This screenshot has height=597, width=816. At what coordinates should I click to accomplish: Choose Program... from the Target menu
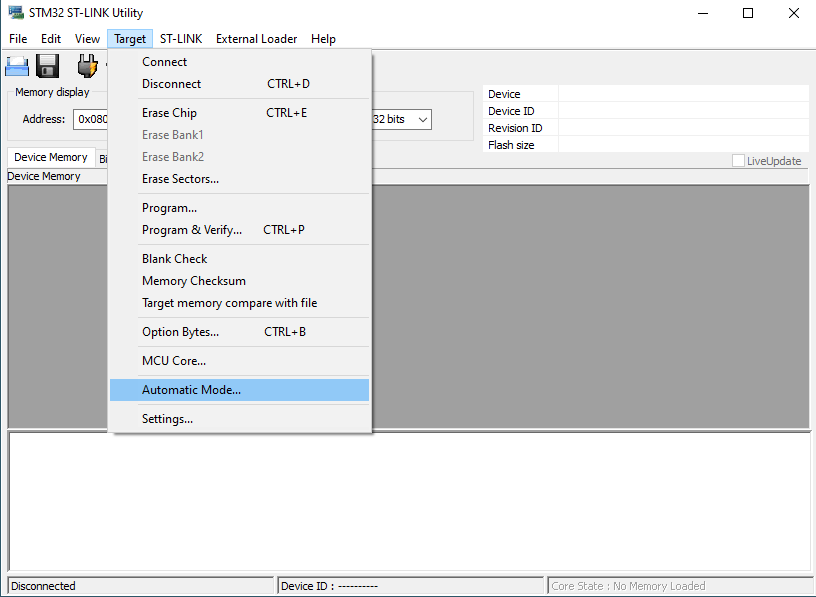239,208
